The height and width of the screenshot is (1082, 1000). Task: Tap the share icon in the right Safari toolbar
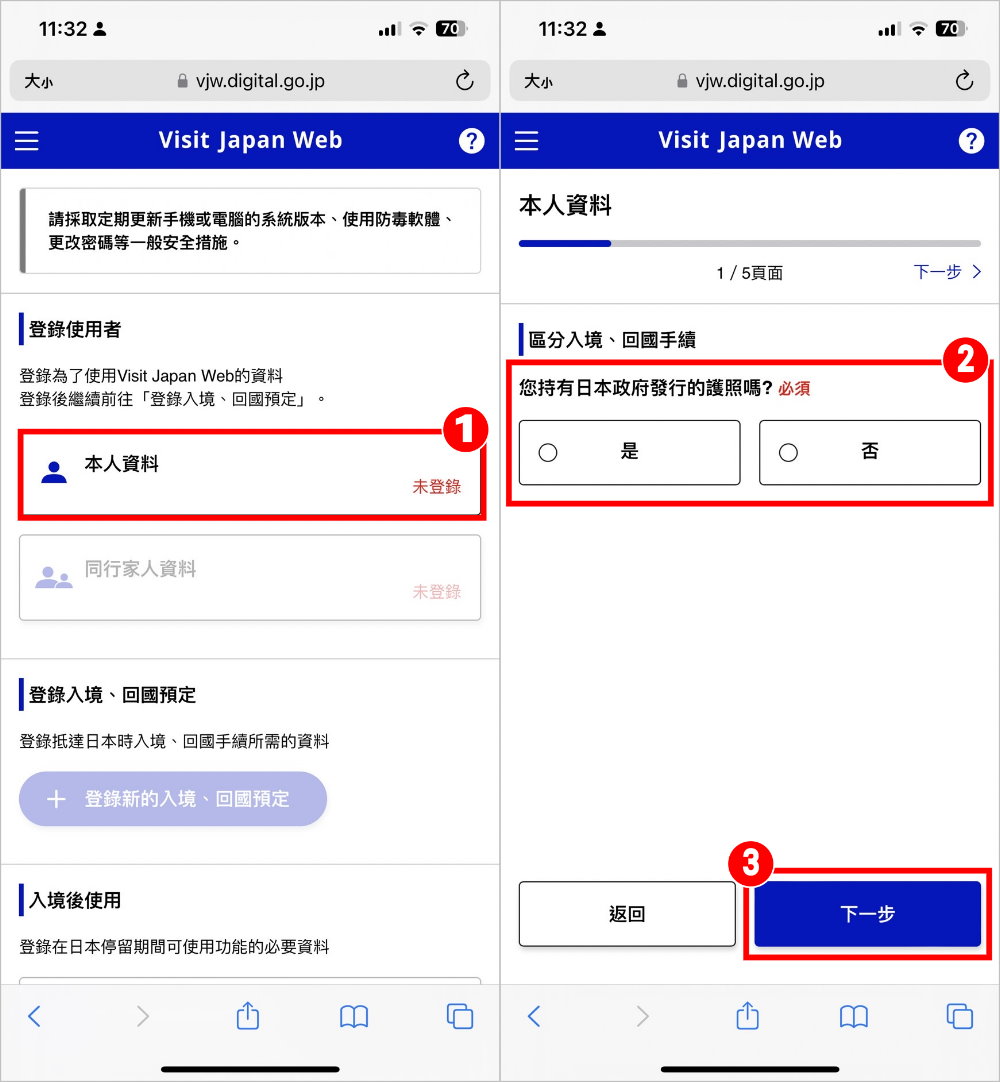747,1015
